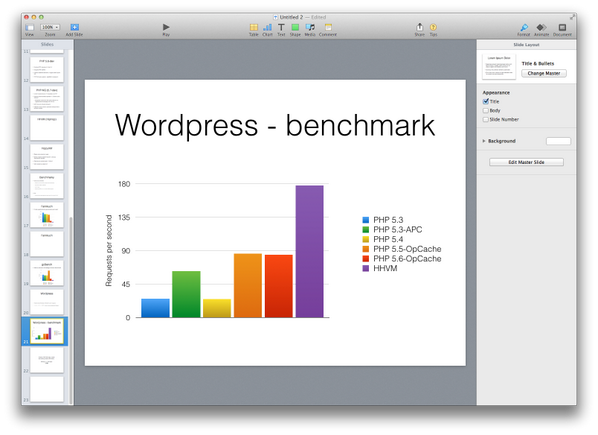Image resolution: width=598 pixels, height=435 pixels.
Task: Enable the Body checkbox
Action: tap(485, 111)
